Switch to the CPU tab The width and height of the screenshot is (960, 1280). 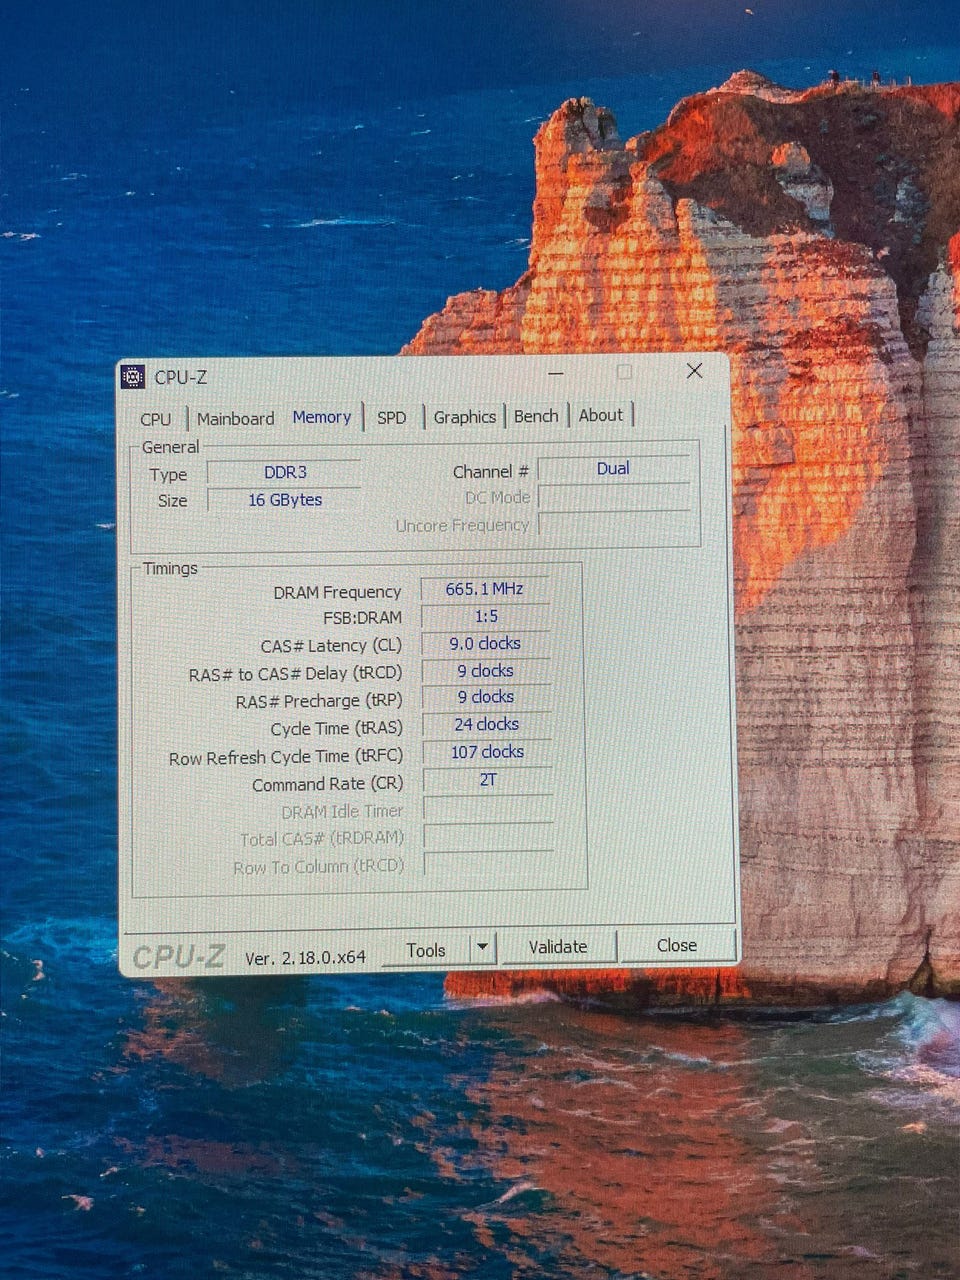(x=156, y=419)
